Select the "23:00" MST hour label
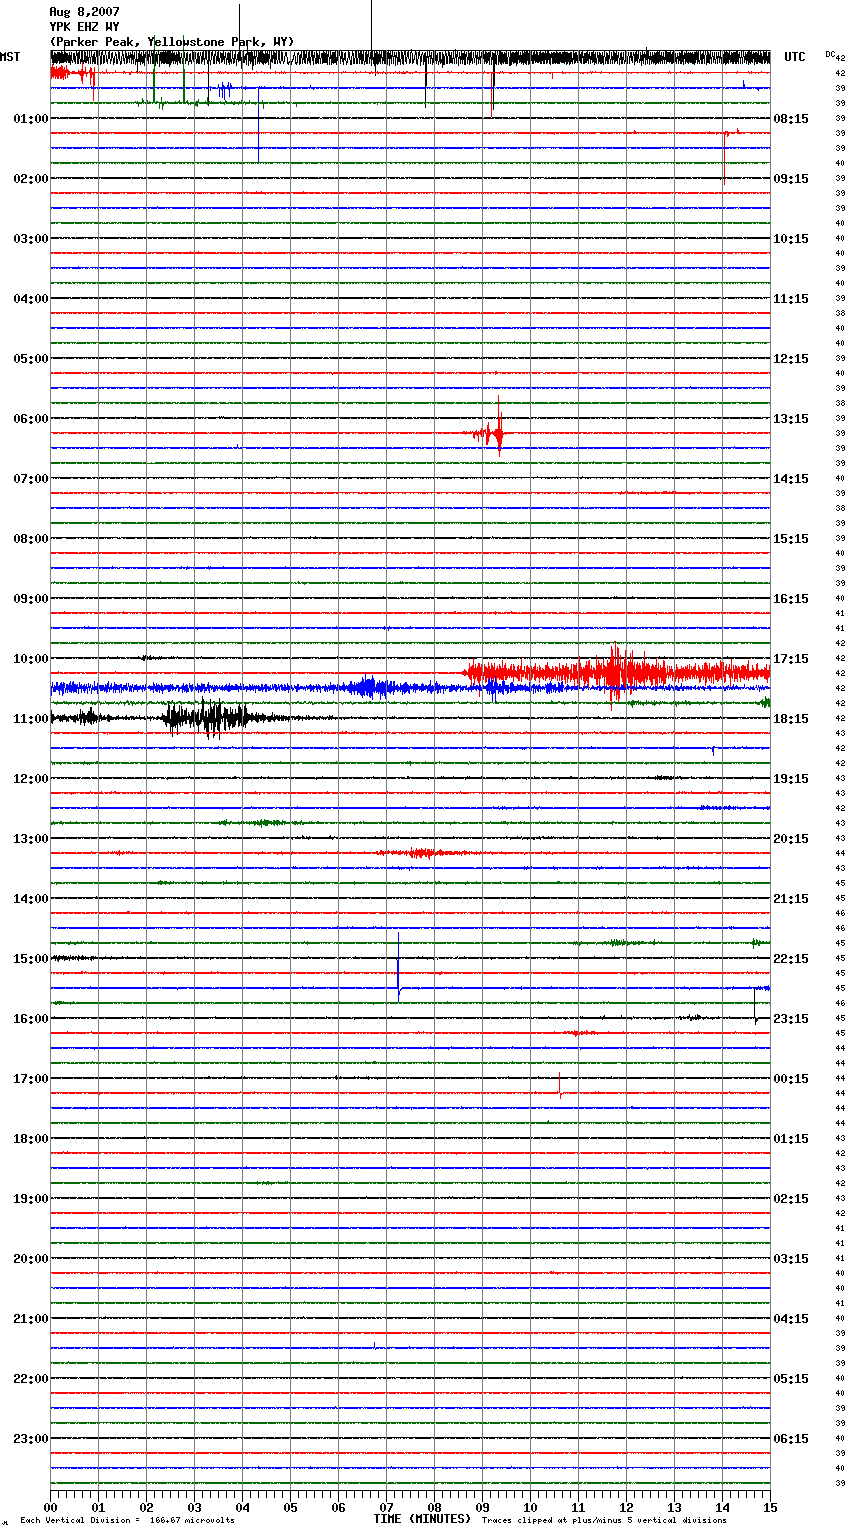This screenshot has height=1534, width=850. click(30, 1439)
